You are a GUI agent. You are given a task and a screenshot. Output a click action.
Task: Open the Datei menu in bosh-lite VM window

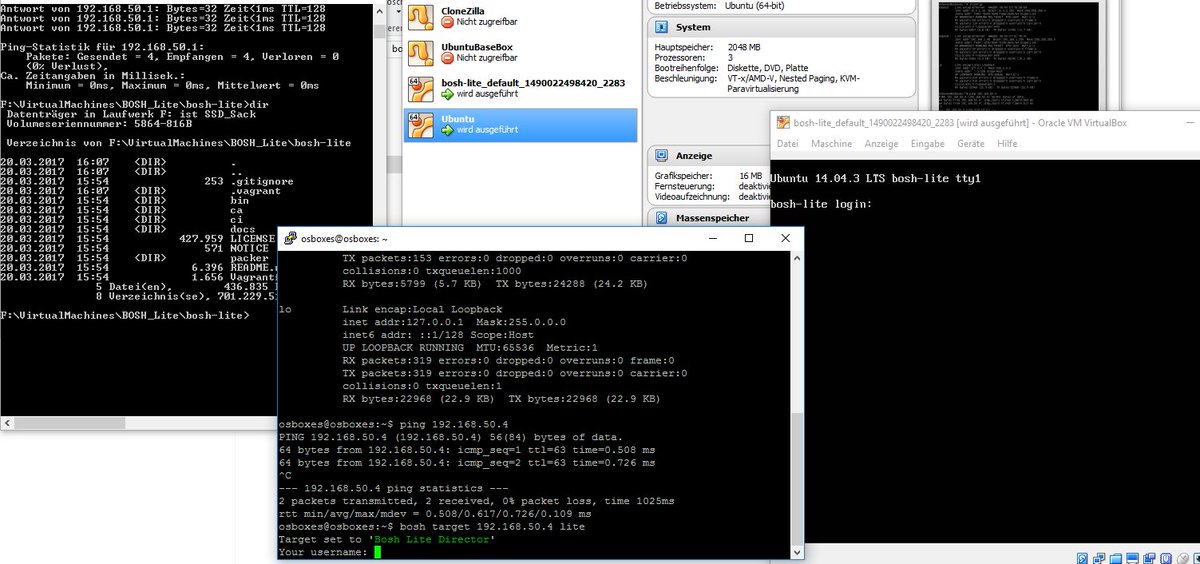point(788,144)
